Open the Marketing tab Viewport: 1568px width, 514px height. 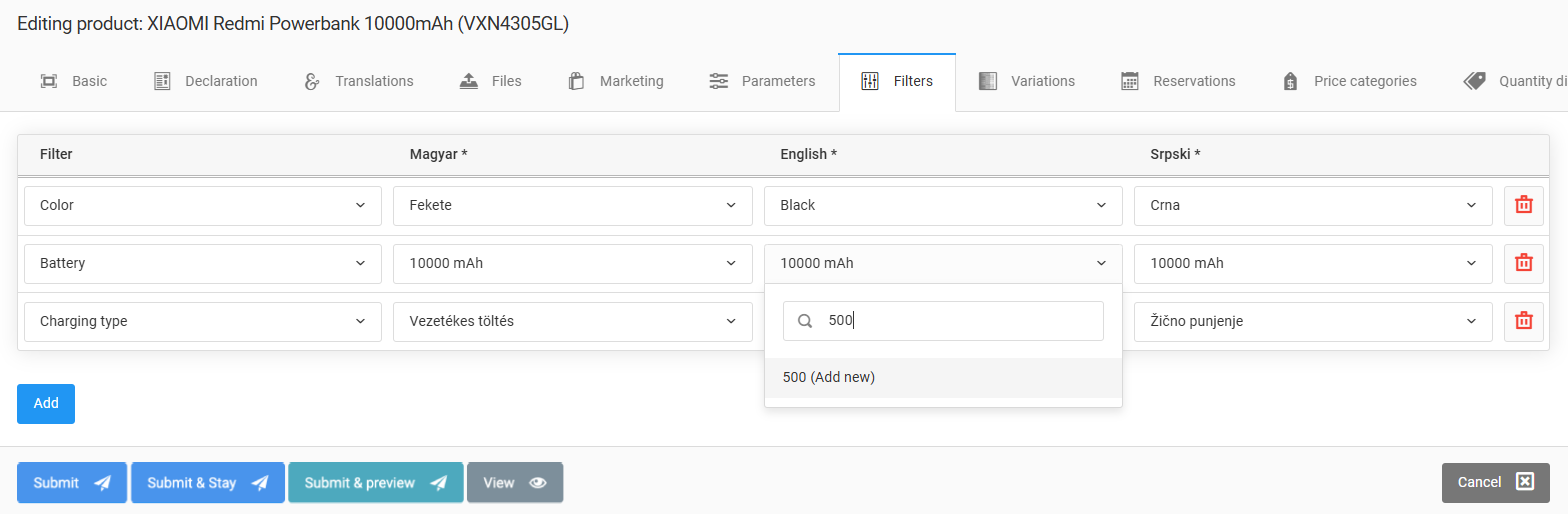[x=615, y=81]
